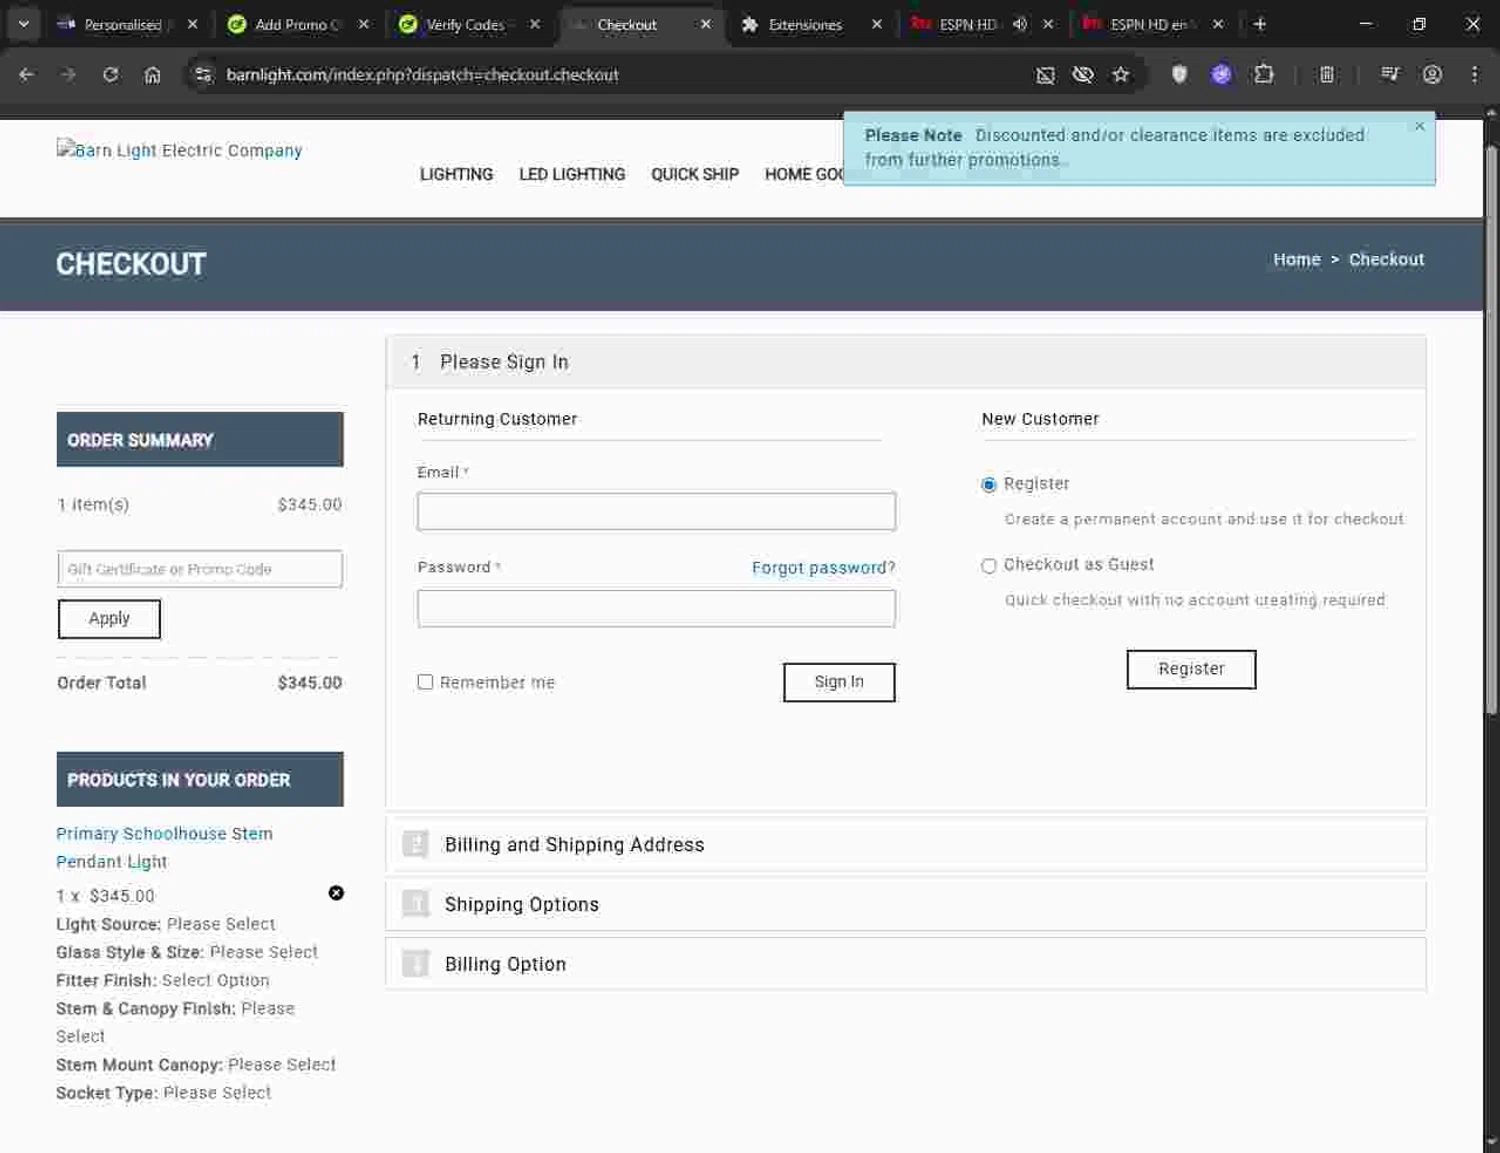The height and width of the screenshot is (1153, 1500).
Task: Expand the Shipping Options step
Action: tap(905, 904)
